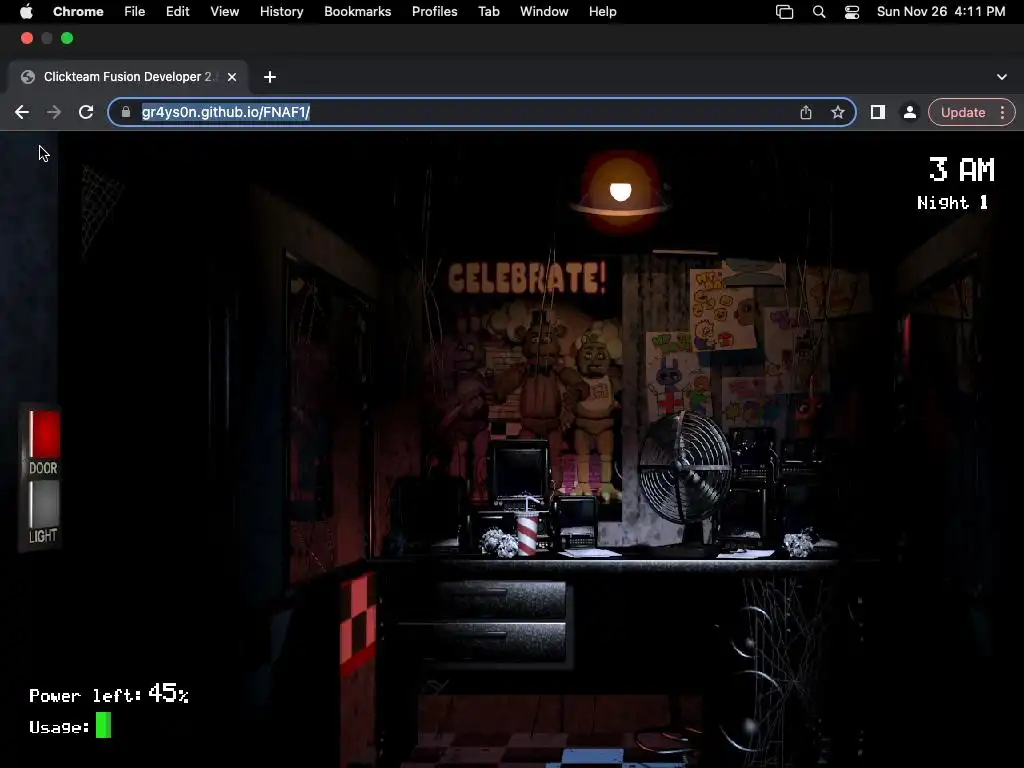Open the Profiles menu

tap(435, 12)
